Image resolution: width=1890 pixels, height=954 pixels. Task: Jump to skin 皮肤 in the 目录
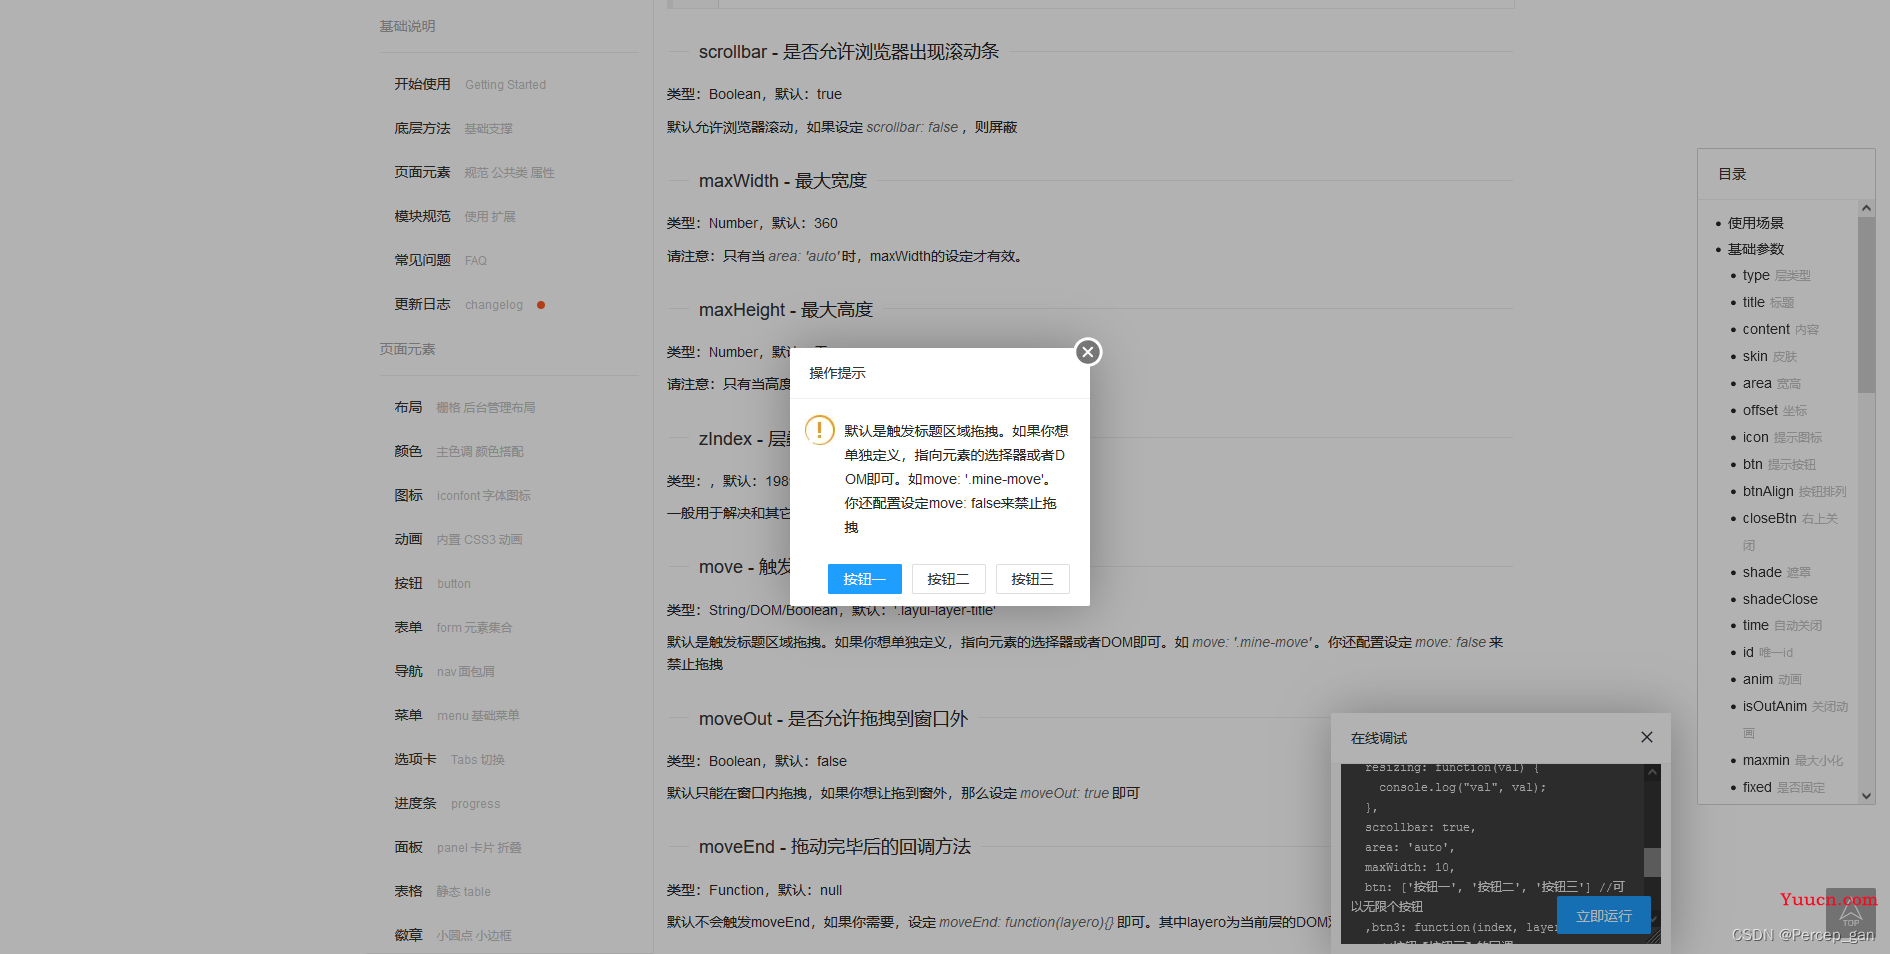[1769, 356]
